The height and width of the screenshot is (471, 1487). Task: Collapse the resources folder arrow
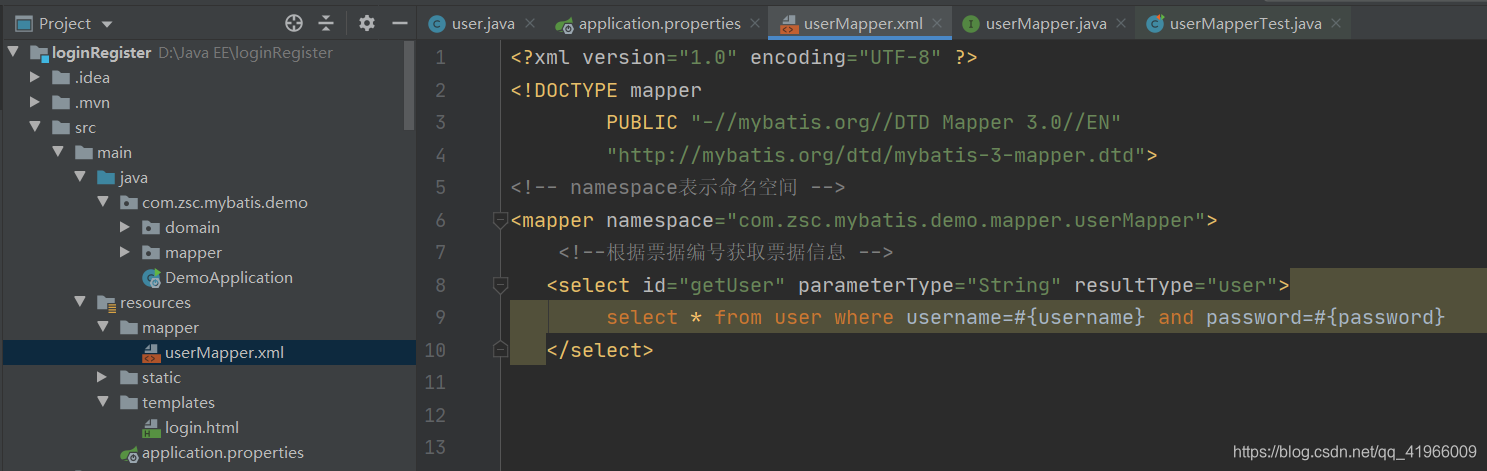(x=79, y=303)
